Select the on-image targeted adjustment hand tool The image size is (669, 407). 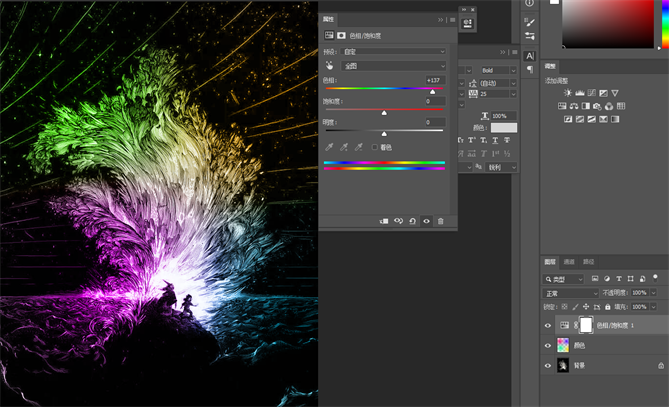coord(330,65)
